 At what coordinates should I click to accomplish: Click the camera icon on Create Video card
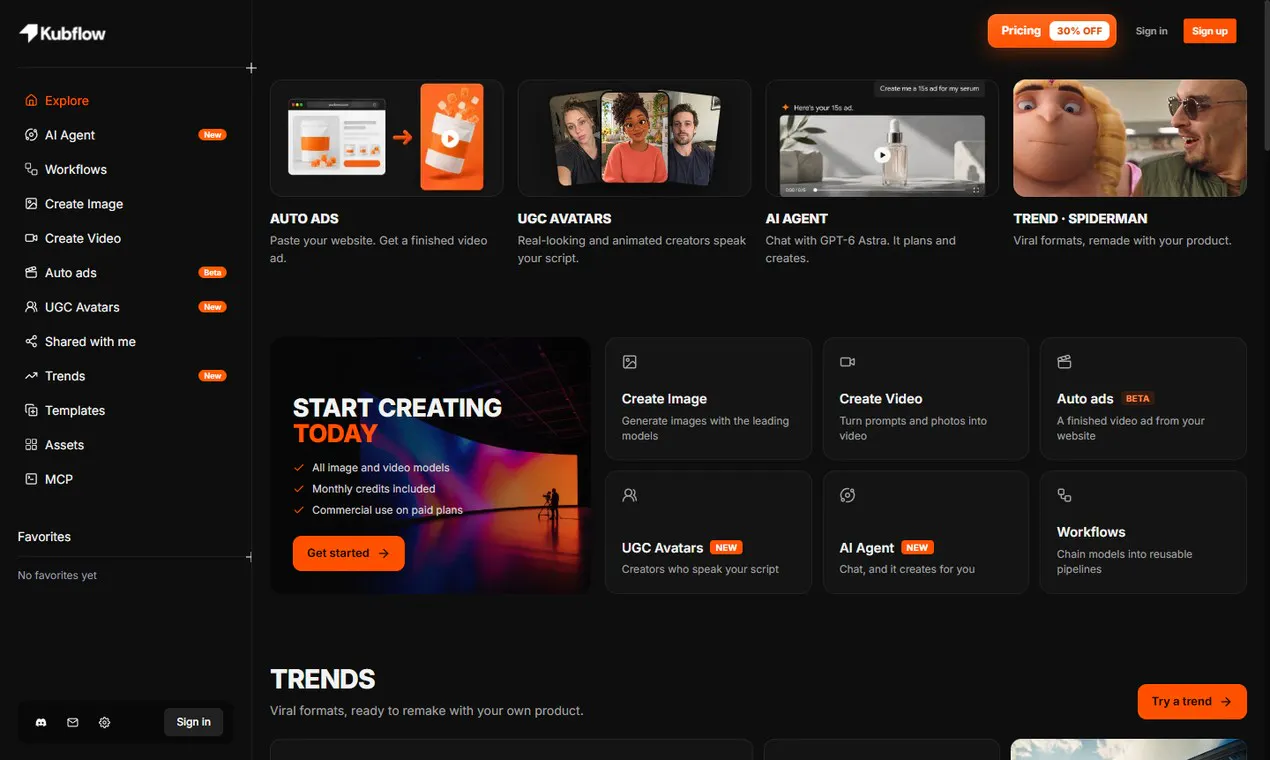(x=847, y=362)
